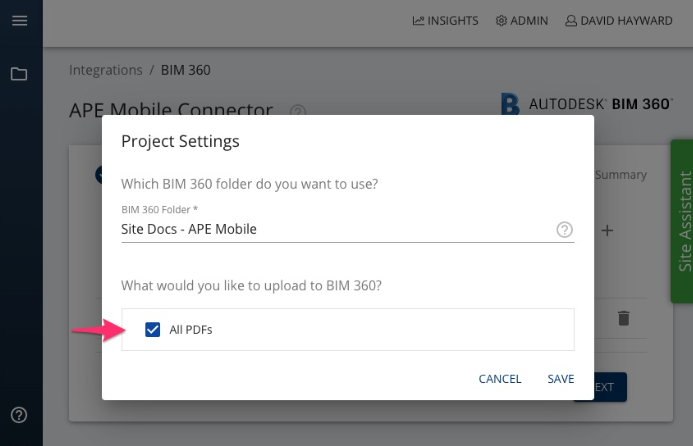
Task: Click help icon in BIM 360 Folder field
Action: coord(564,229)
